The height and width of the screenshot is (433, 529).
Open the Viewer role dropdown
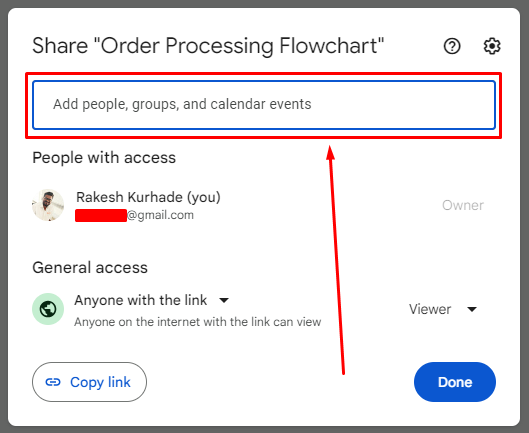[443, 309]
